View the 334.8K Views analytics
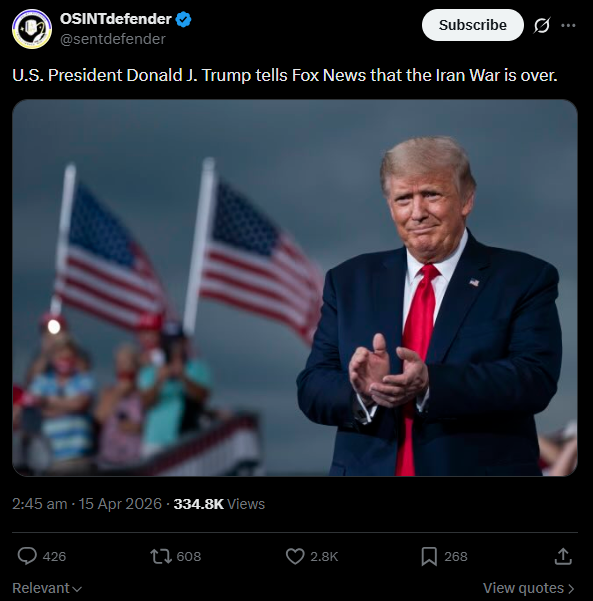 point(219,504)
